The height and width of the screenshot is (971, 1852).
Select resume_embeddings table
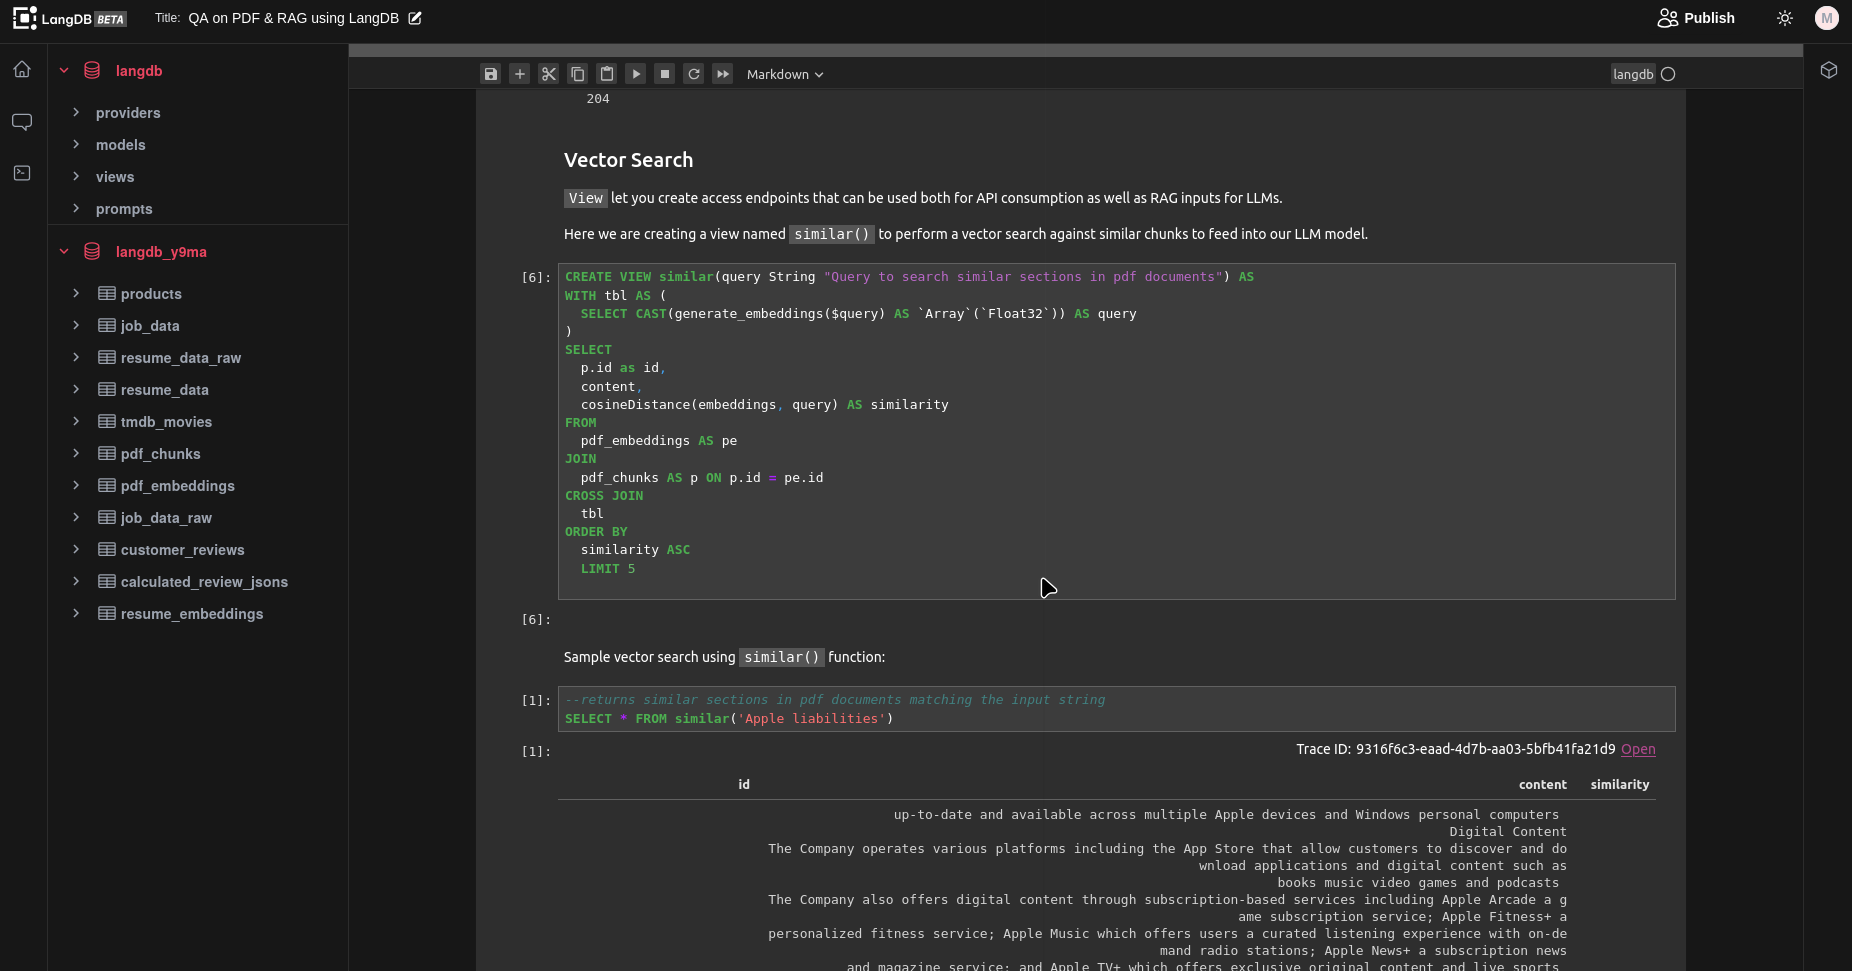click(192, 614)
